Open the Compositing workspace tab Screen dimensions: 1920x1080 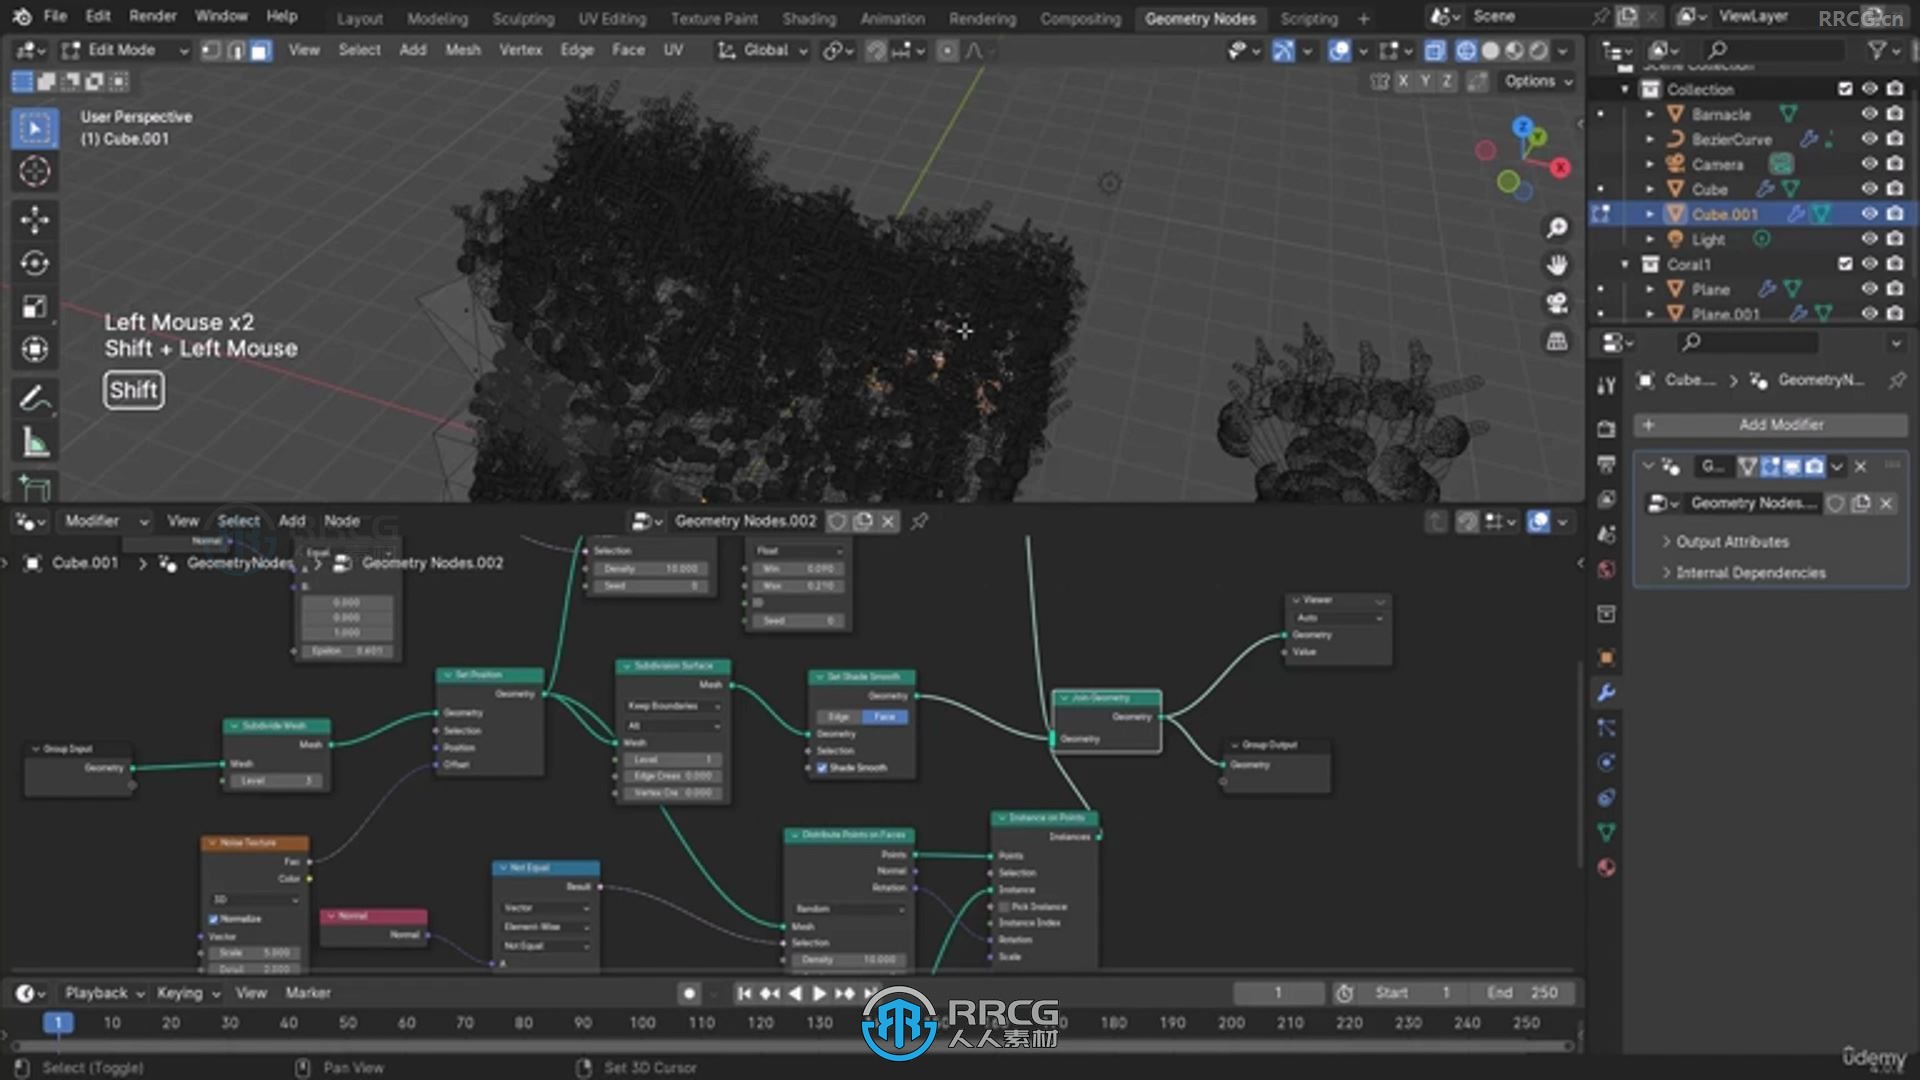pyautogui.click(x=1081, y=17)
